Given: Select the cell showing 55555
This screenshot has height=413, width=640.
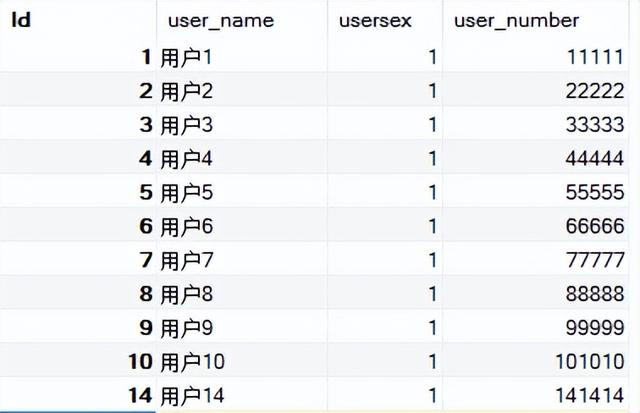Looking at the screenshot, I should point(536,192).
